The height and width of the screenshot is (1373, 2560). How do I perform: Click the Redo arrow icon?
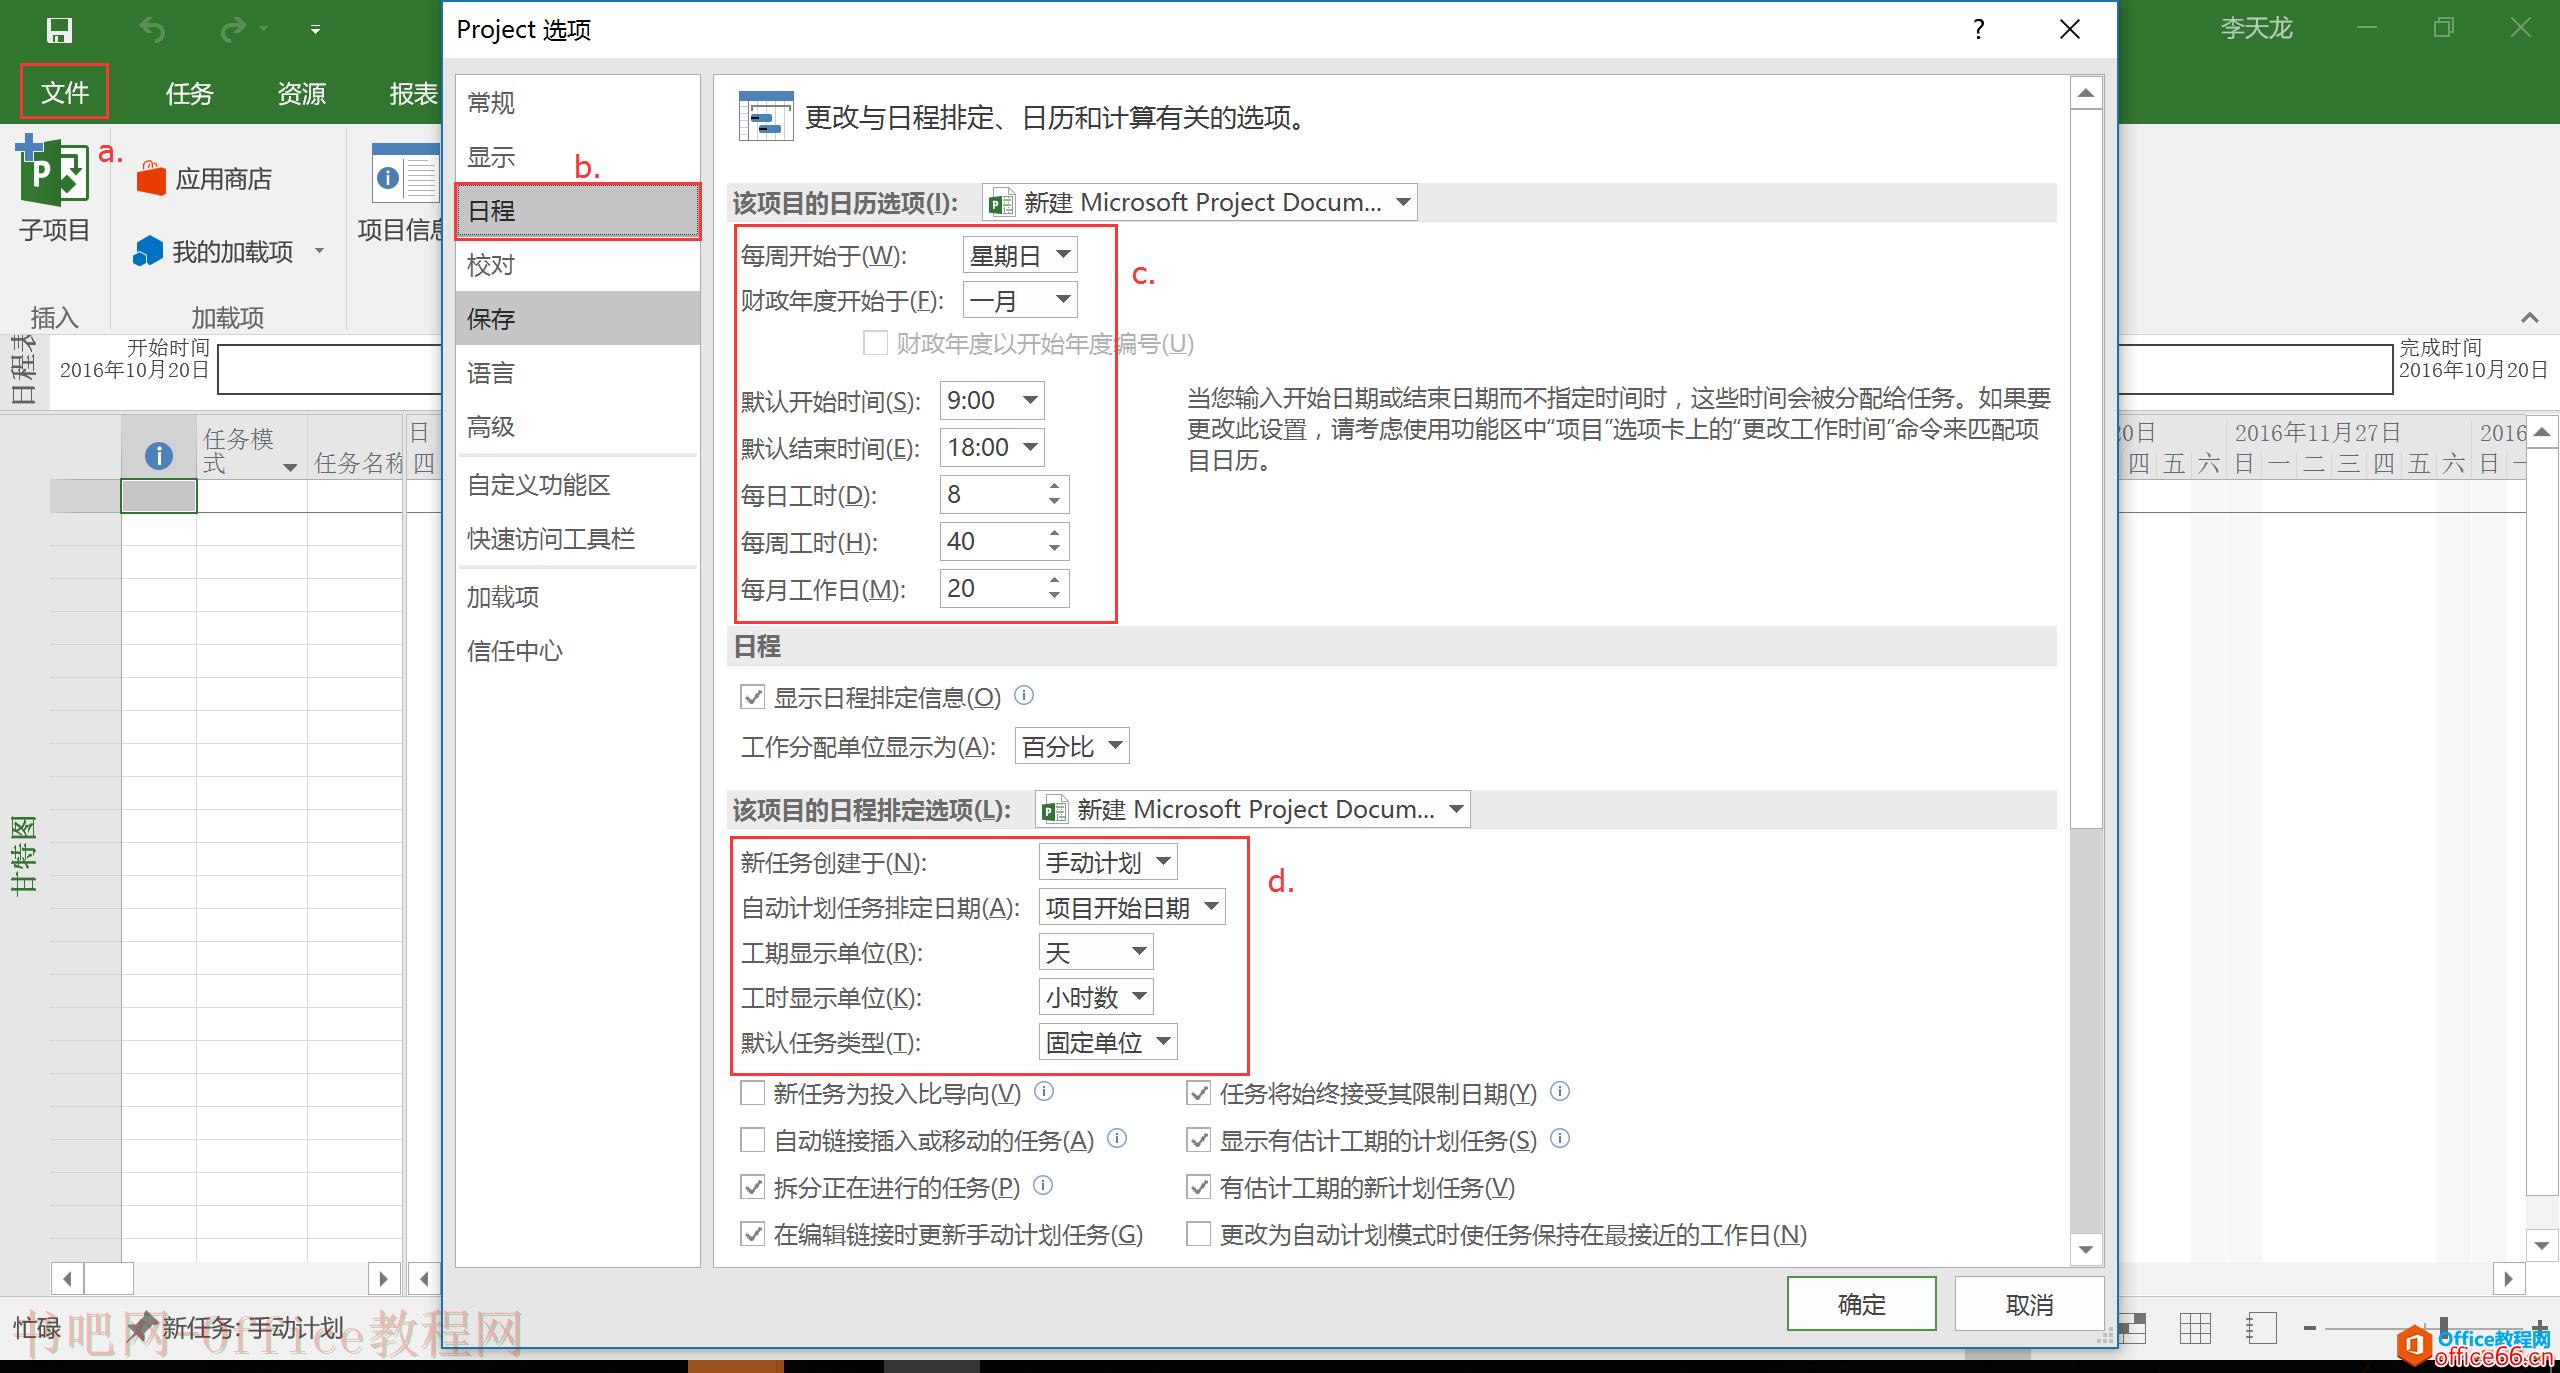coord(232,30)
